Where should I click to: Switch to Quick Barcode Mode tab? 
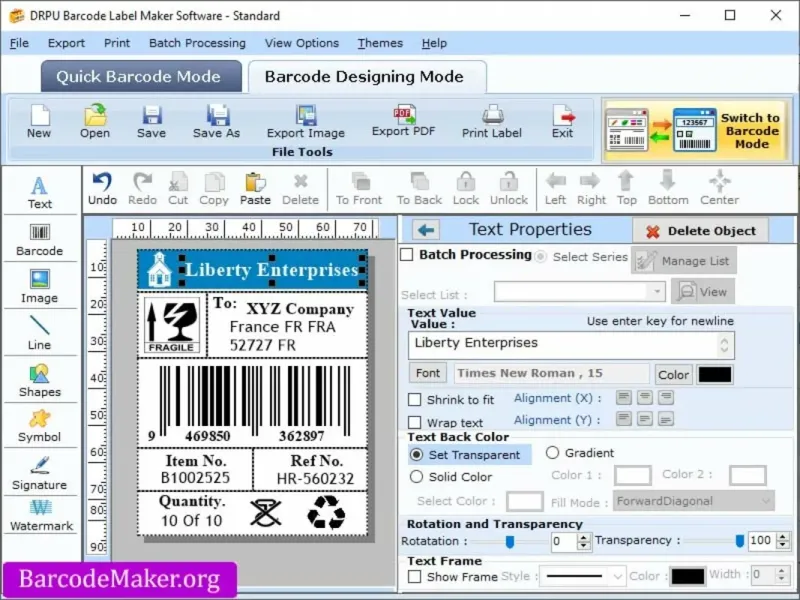click(x=141, y=77)
